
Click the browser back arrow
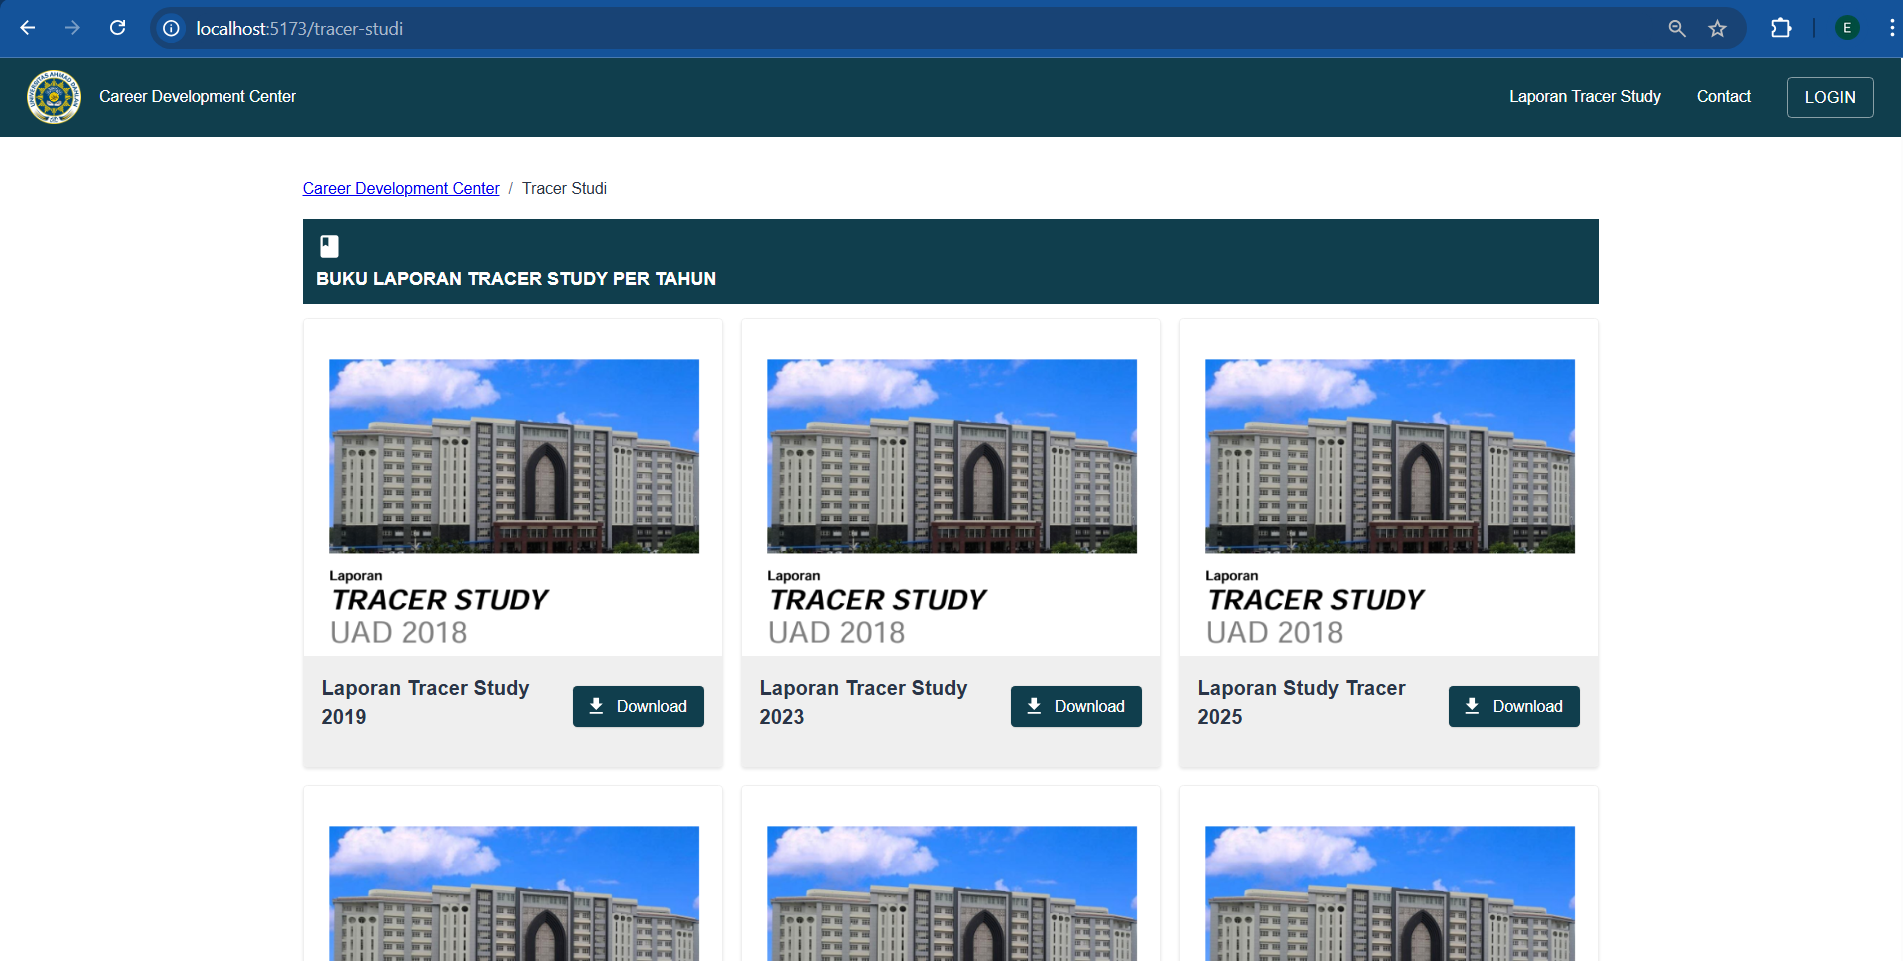pos(28,28)
